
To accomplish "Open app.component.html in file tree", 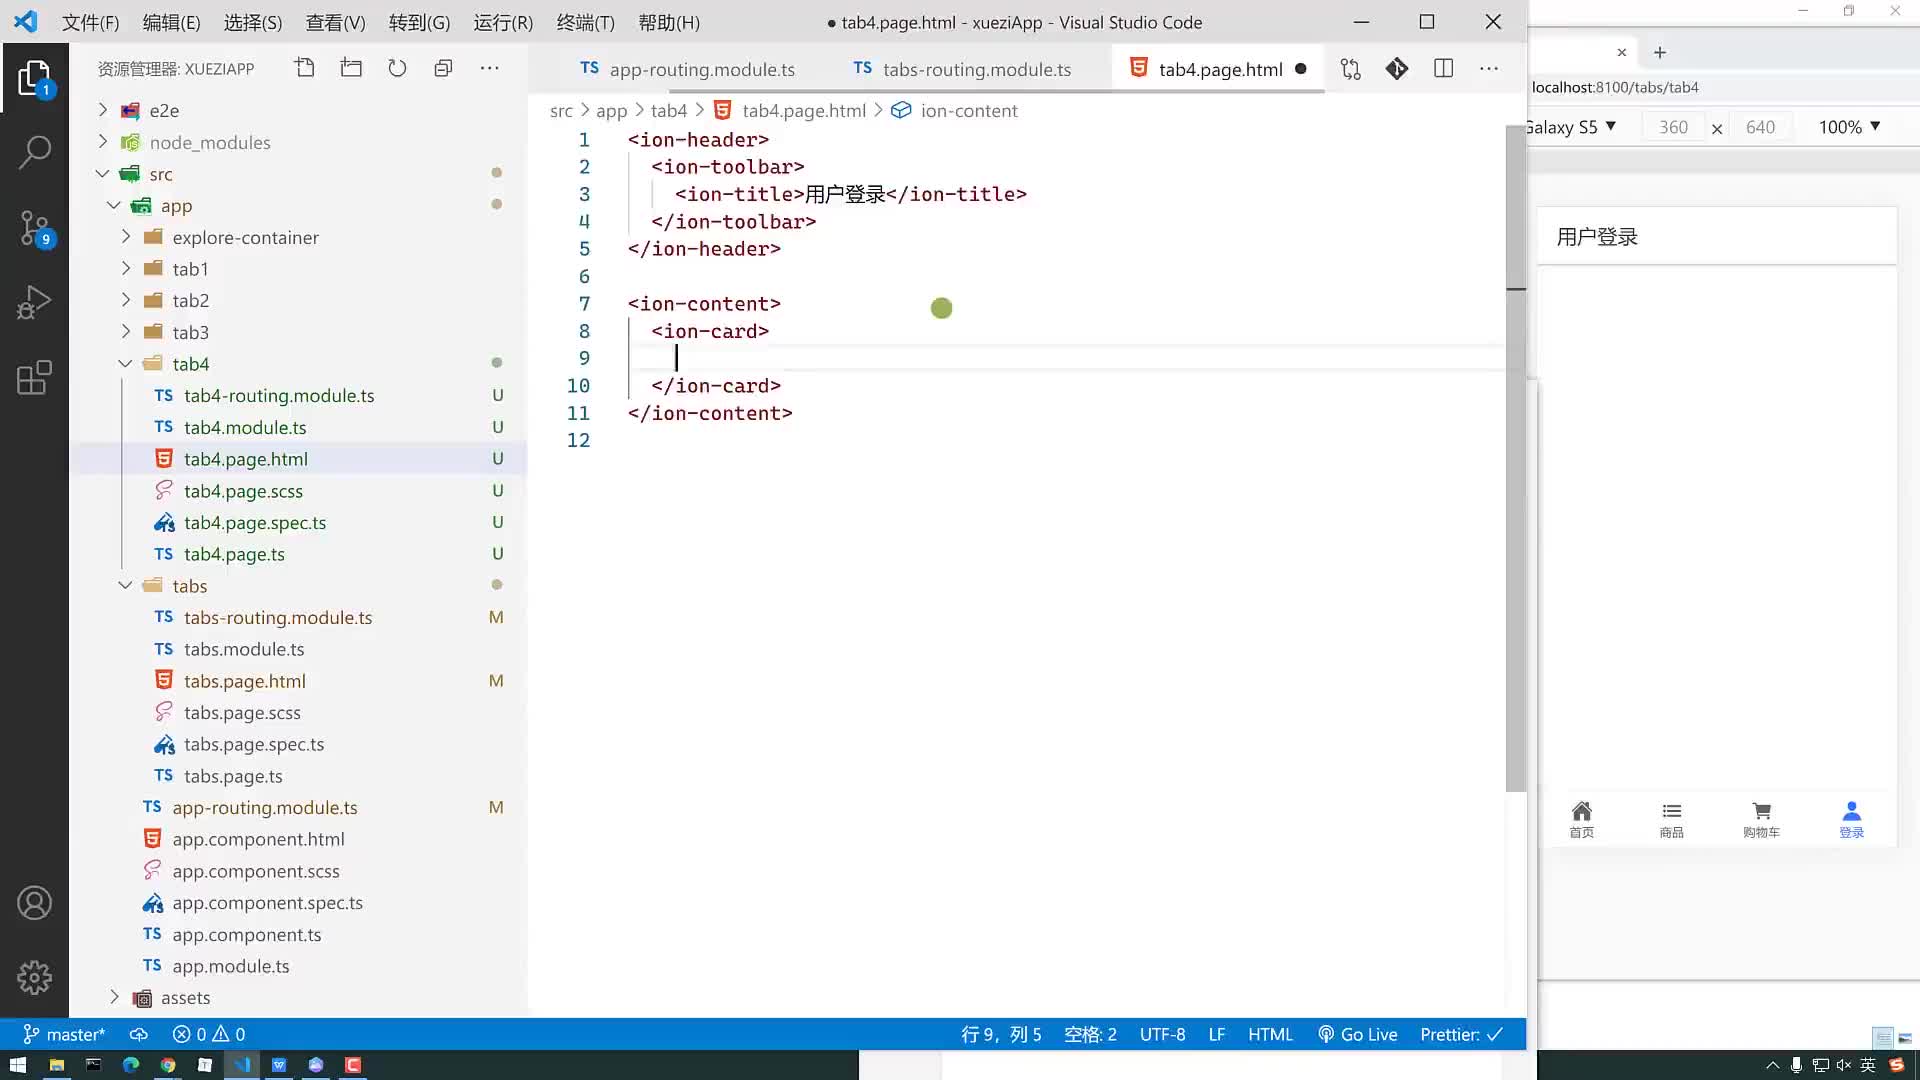I will click(258, 839).
